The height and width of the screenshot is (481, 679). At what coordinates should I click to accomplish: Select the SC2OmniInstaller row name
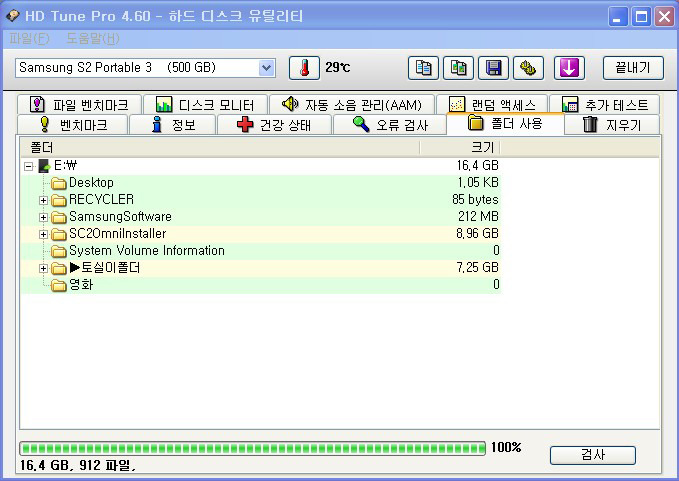[118, 234]
